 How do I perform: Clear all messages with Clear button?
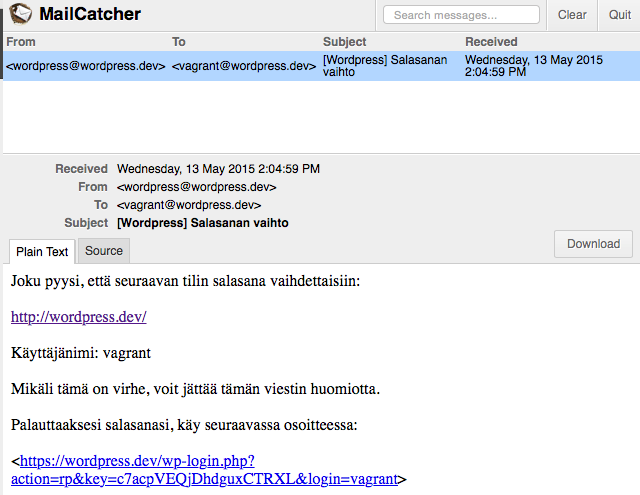(572, 15)
